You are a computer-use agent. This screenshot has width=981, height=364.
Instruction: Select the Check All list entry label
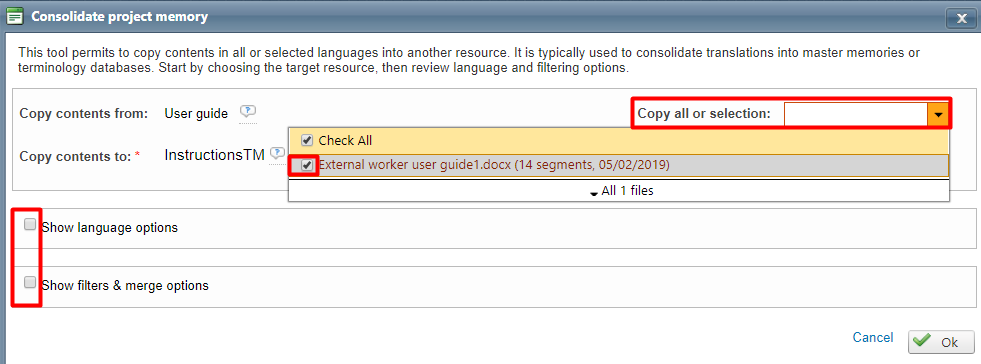[x=345, y=141]
